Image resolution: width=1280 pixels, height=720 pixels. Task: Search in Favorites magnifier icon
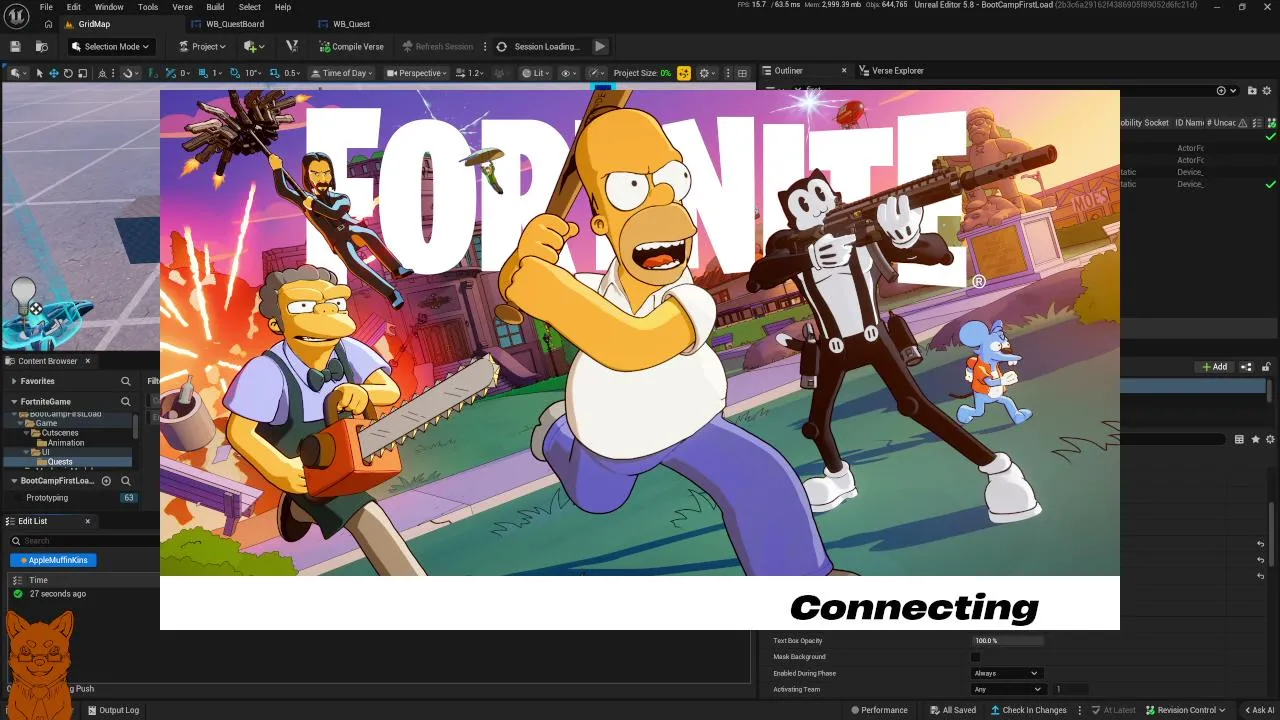126,381
